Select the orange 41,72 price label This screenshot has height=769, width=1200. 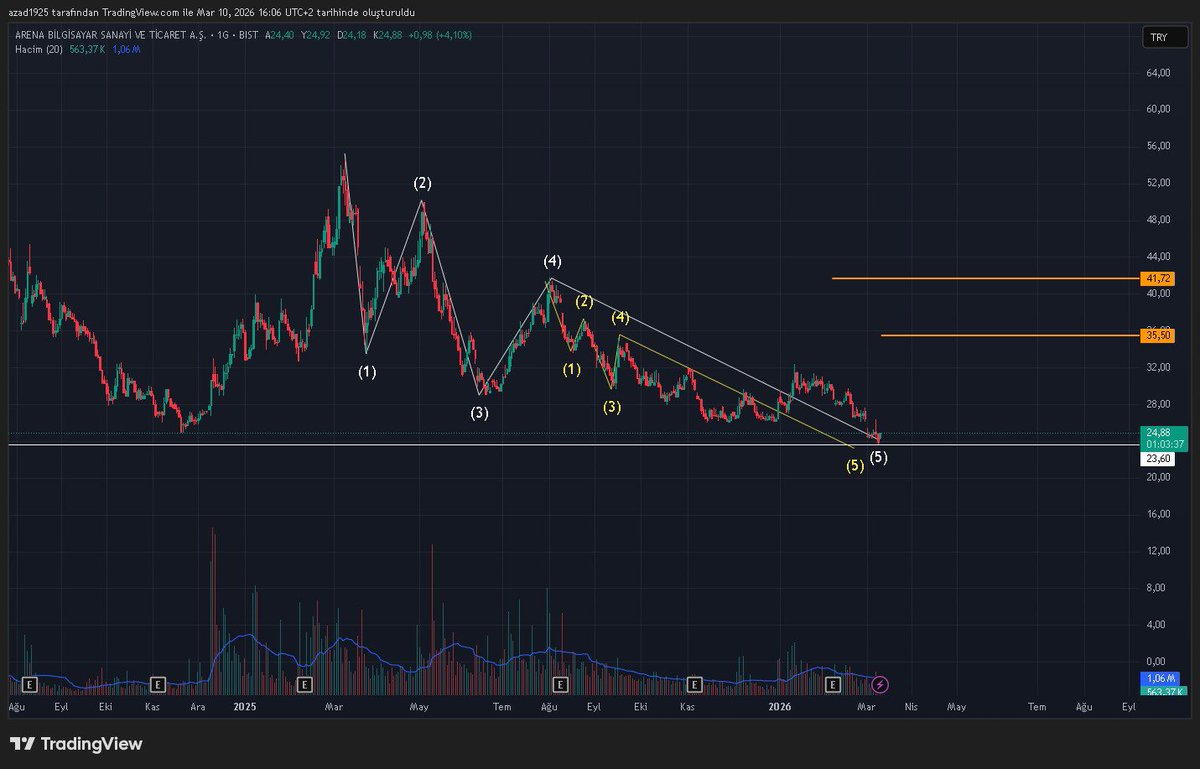tap(1160, 278)
